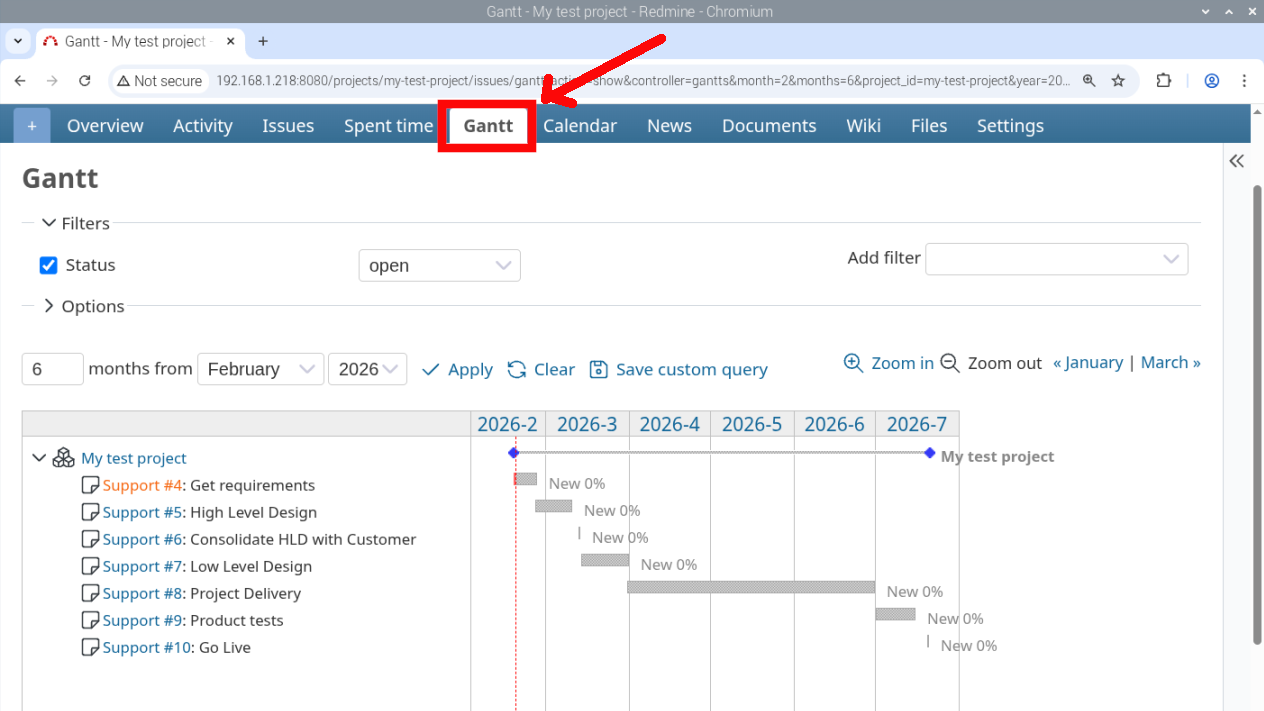Open the February month dropdown
The height and width of the screenshot is (711, 1264).
point(260,369)
